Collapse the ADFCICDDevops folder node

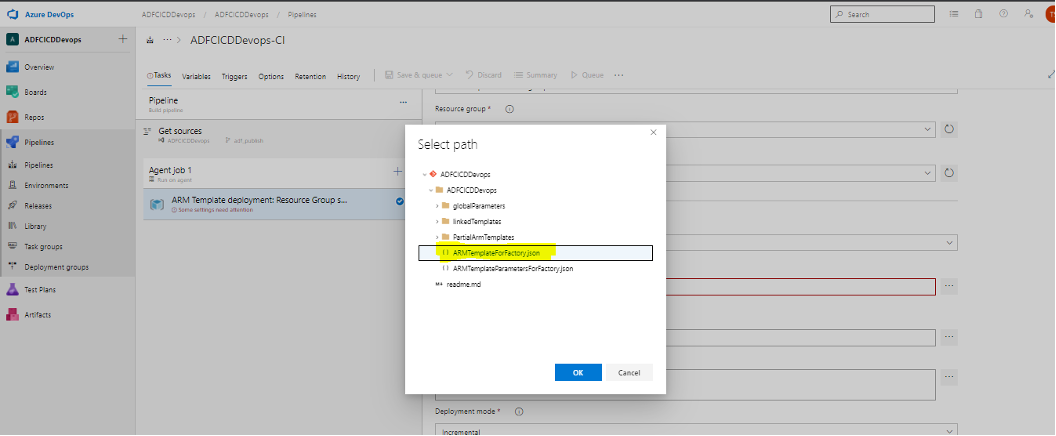(x=431, y=190)
